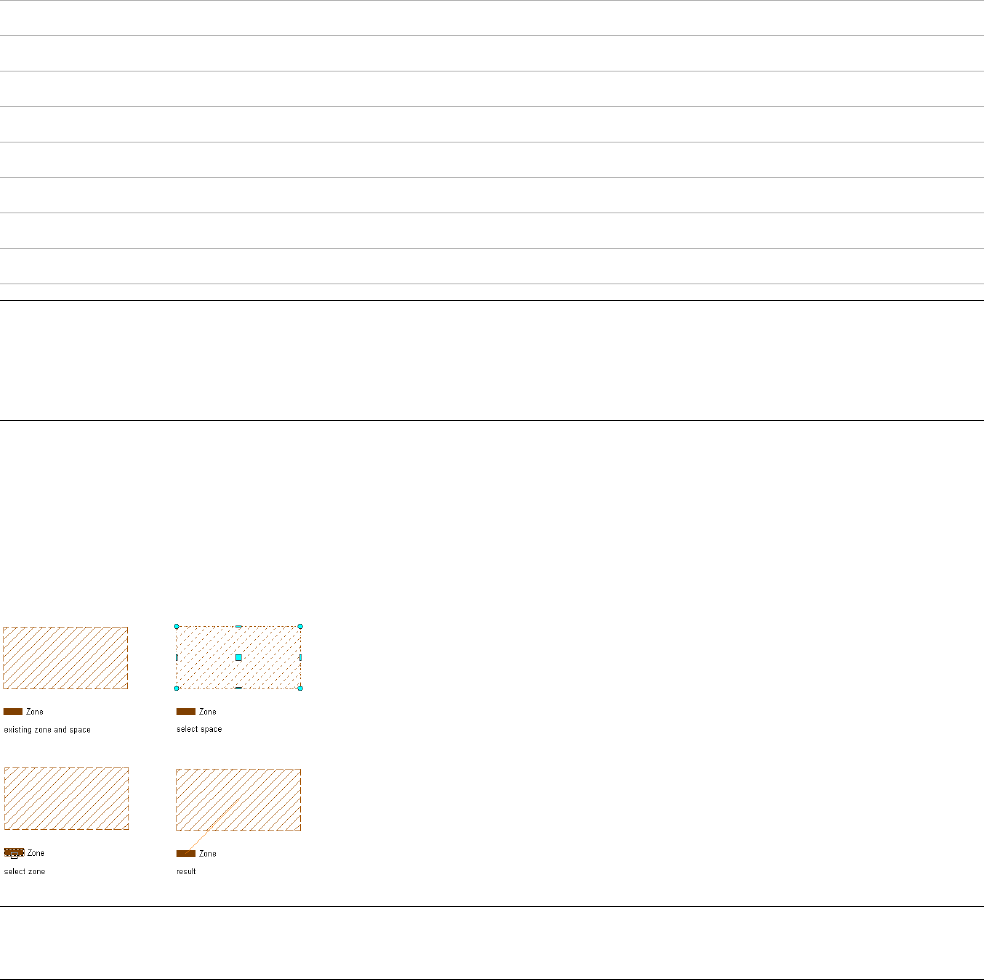Image resolution: width=984 pixels, height=980 pixels.
Task: Click the top edge grip of selected space
Action: pos(238,626)
